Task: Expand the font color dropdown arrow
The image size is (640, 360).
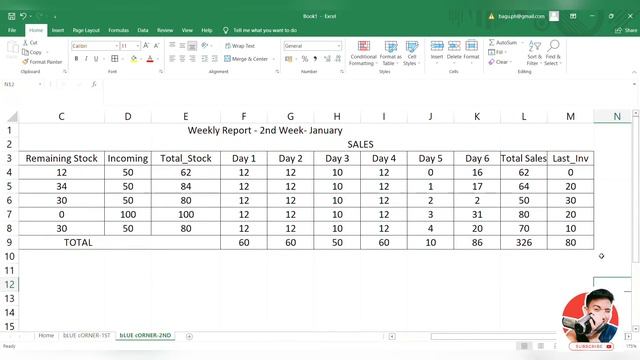Action: click(x=157, y=59)
